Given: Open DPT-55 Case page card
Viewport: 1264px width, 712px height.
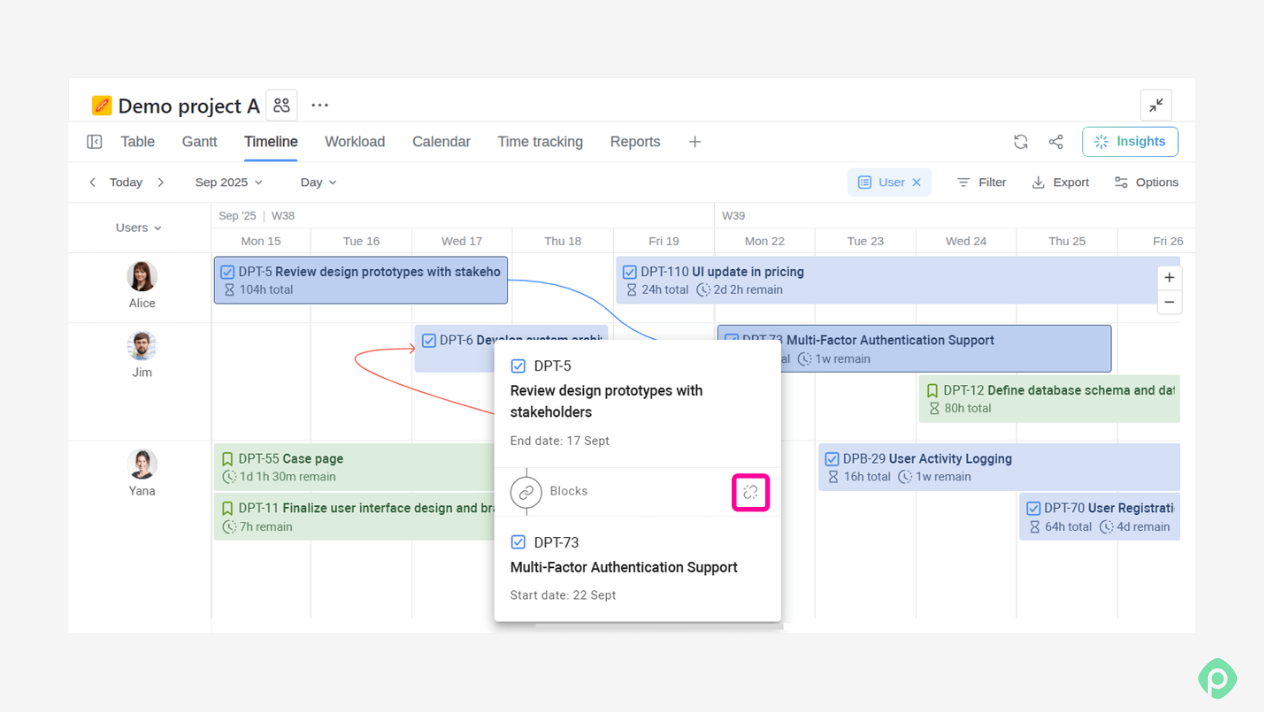Looking at the screenshot, I should [x=354, y=467].
